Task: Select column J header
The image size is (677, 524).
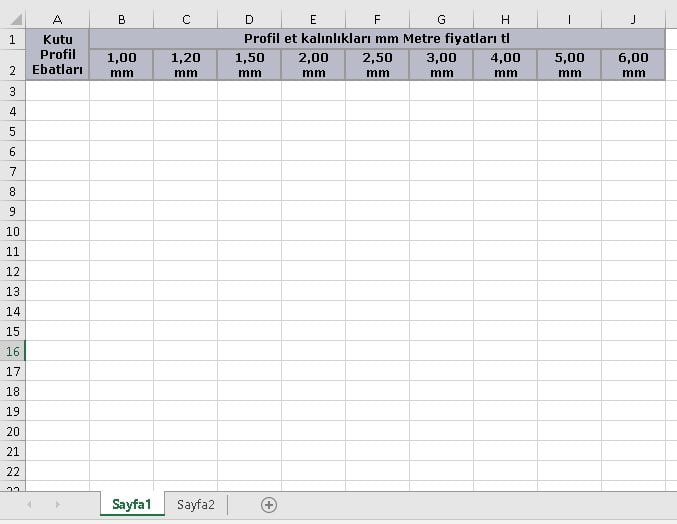Action: pos(633,19)
